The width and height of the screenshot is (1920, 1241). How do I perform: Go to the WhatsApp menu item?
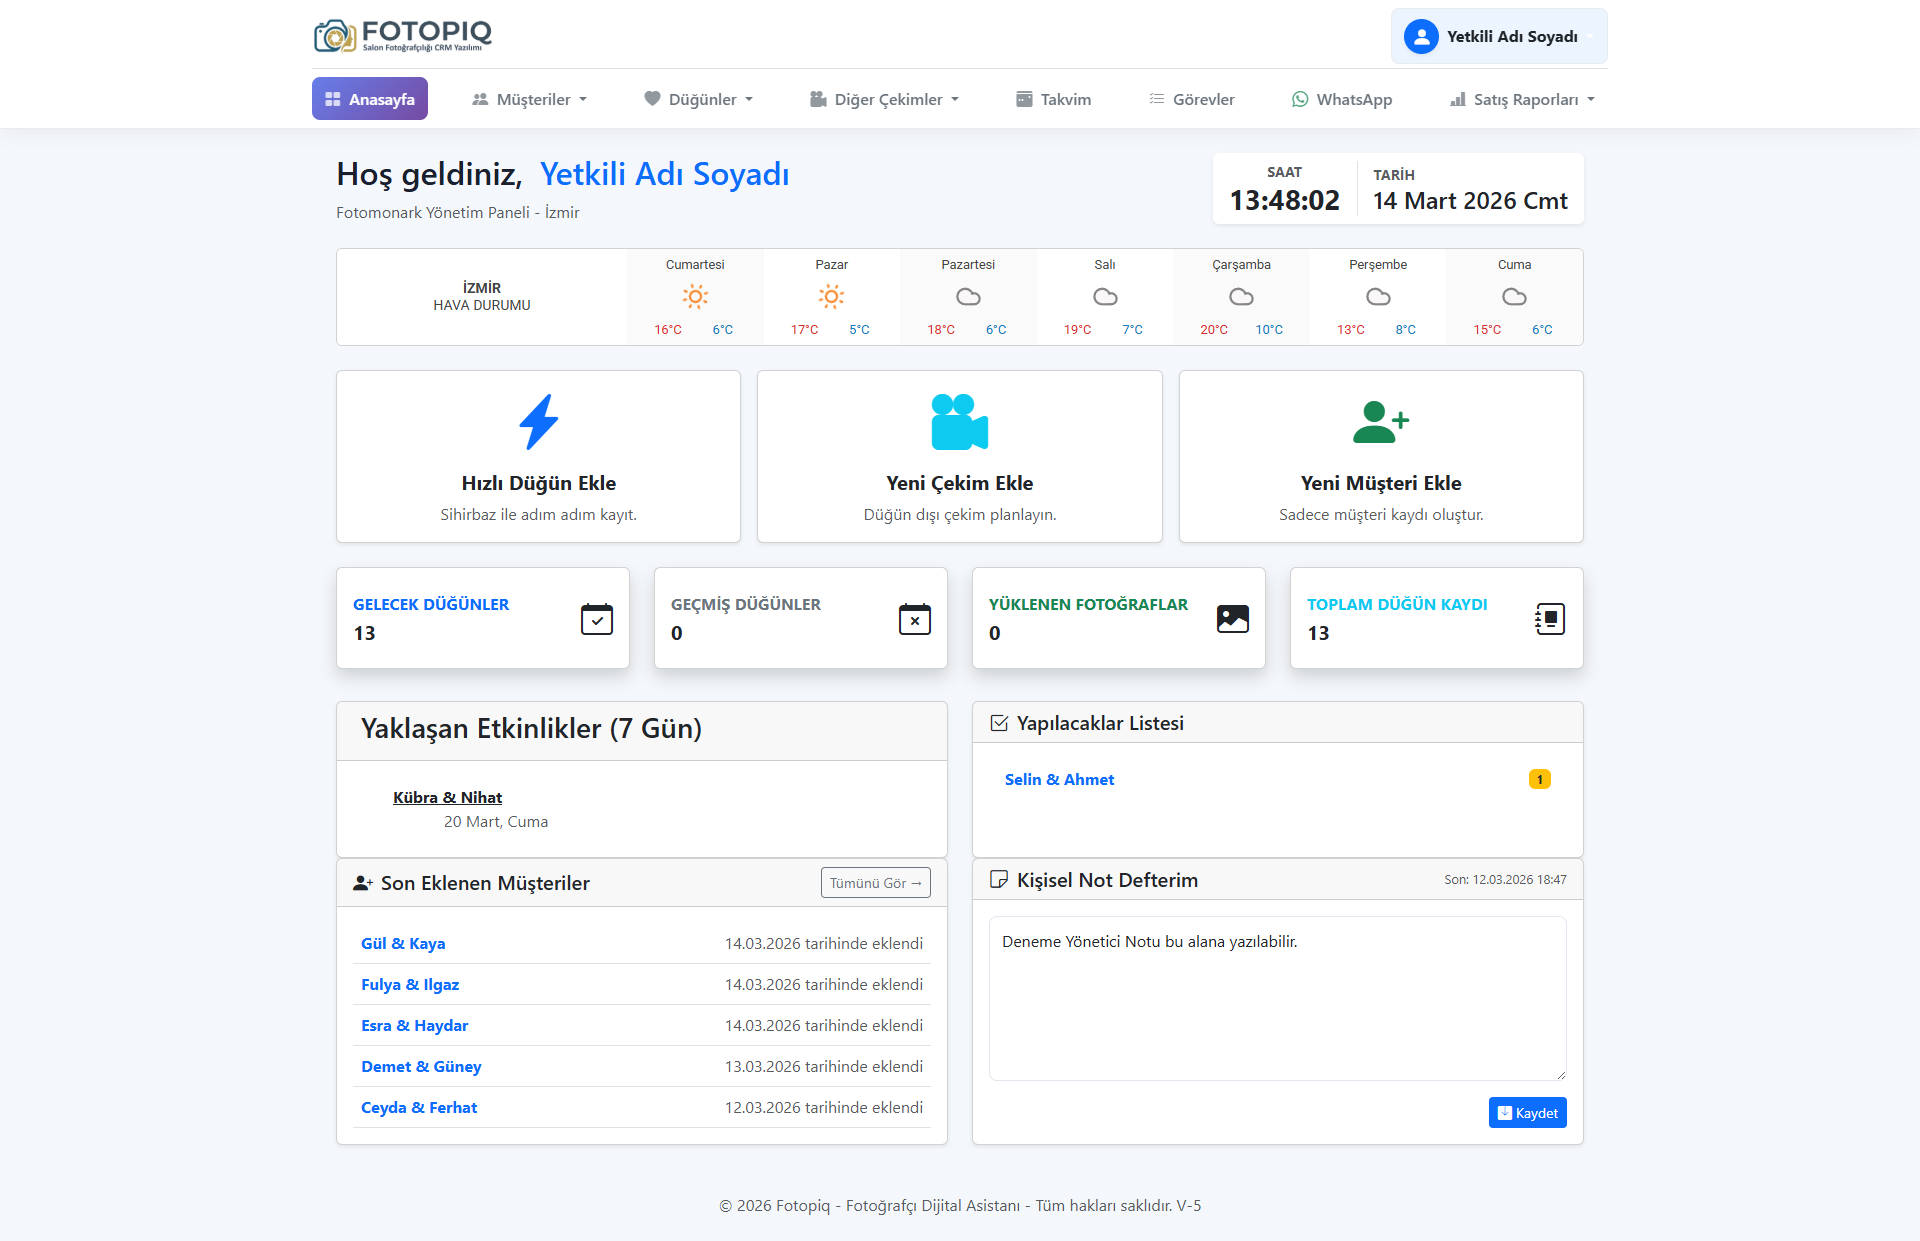pyautogui.click(x=1341, y=99)
